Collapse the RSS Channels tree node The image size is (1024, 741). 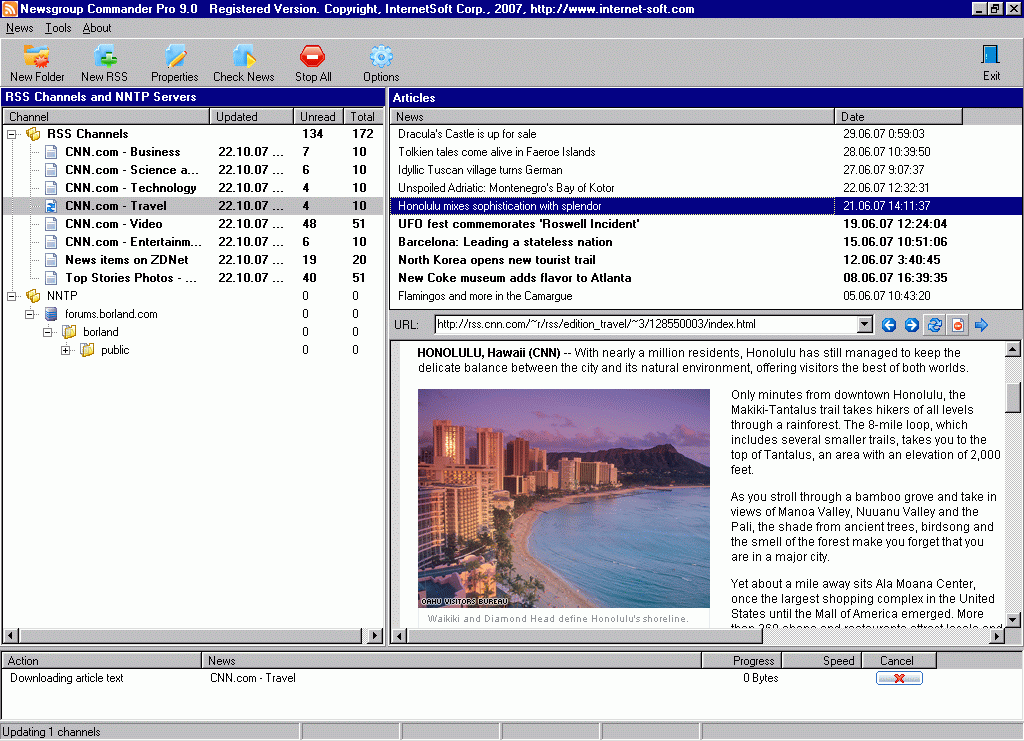tap(12, 134)
